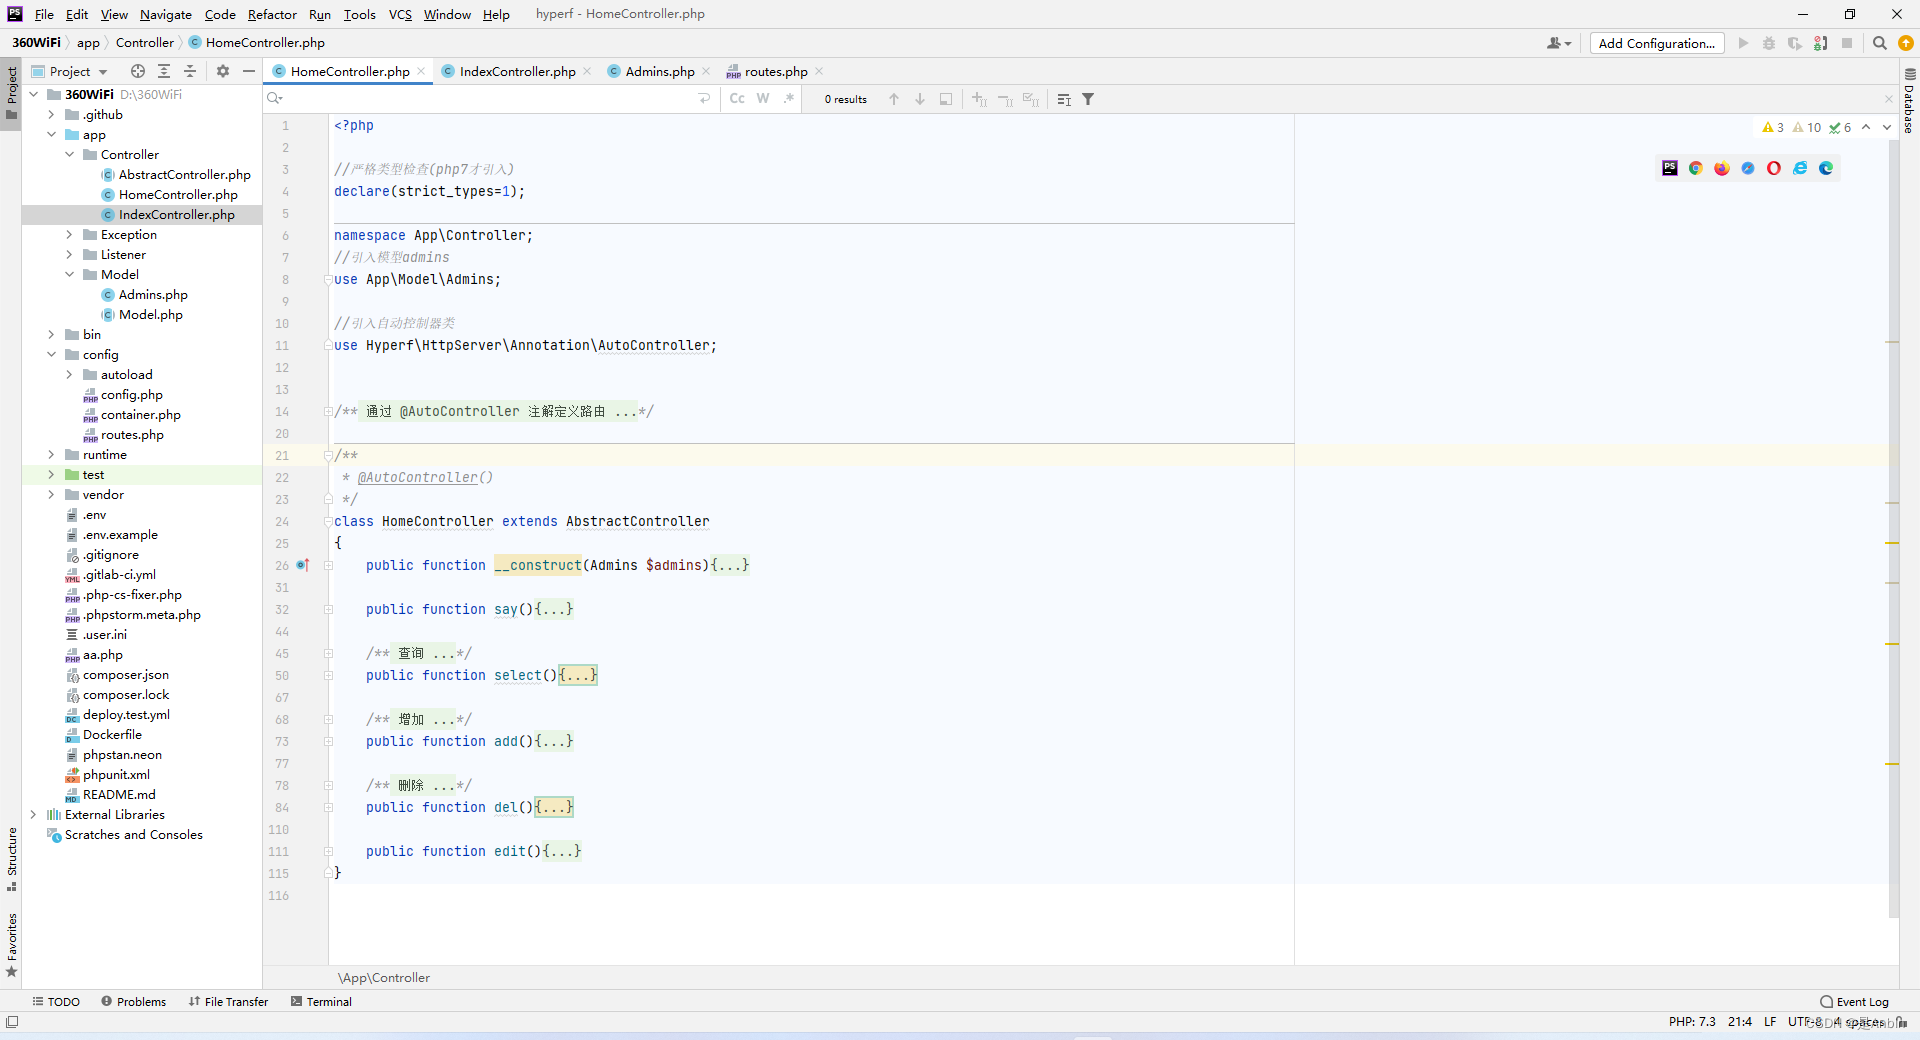
Task: Open the Refactor menu
Action: [x=272, y=14]
